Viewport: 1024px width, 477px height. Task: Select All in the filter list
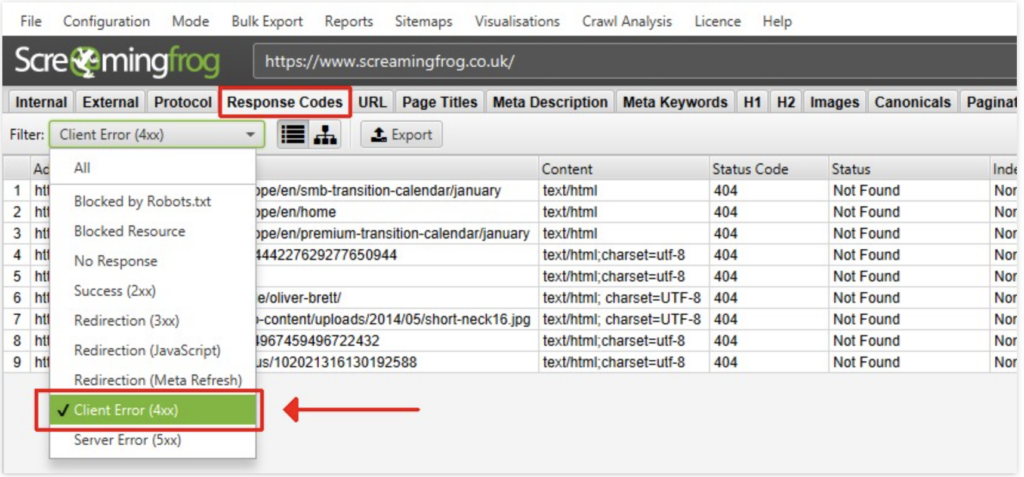[82, 168]
